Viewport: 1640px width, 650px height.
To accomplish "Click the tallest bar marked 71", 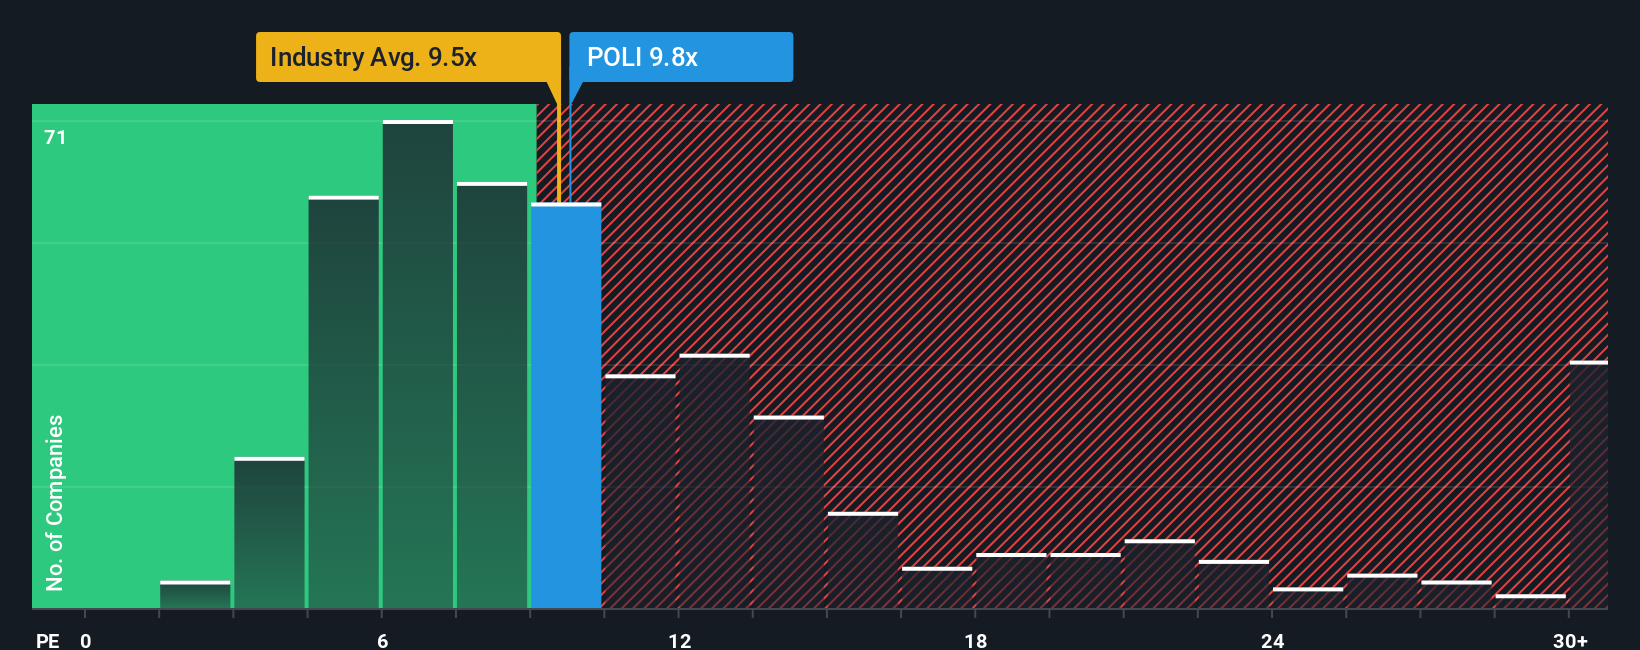I will coord(418,365).
